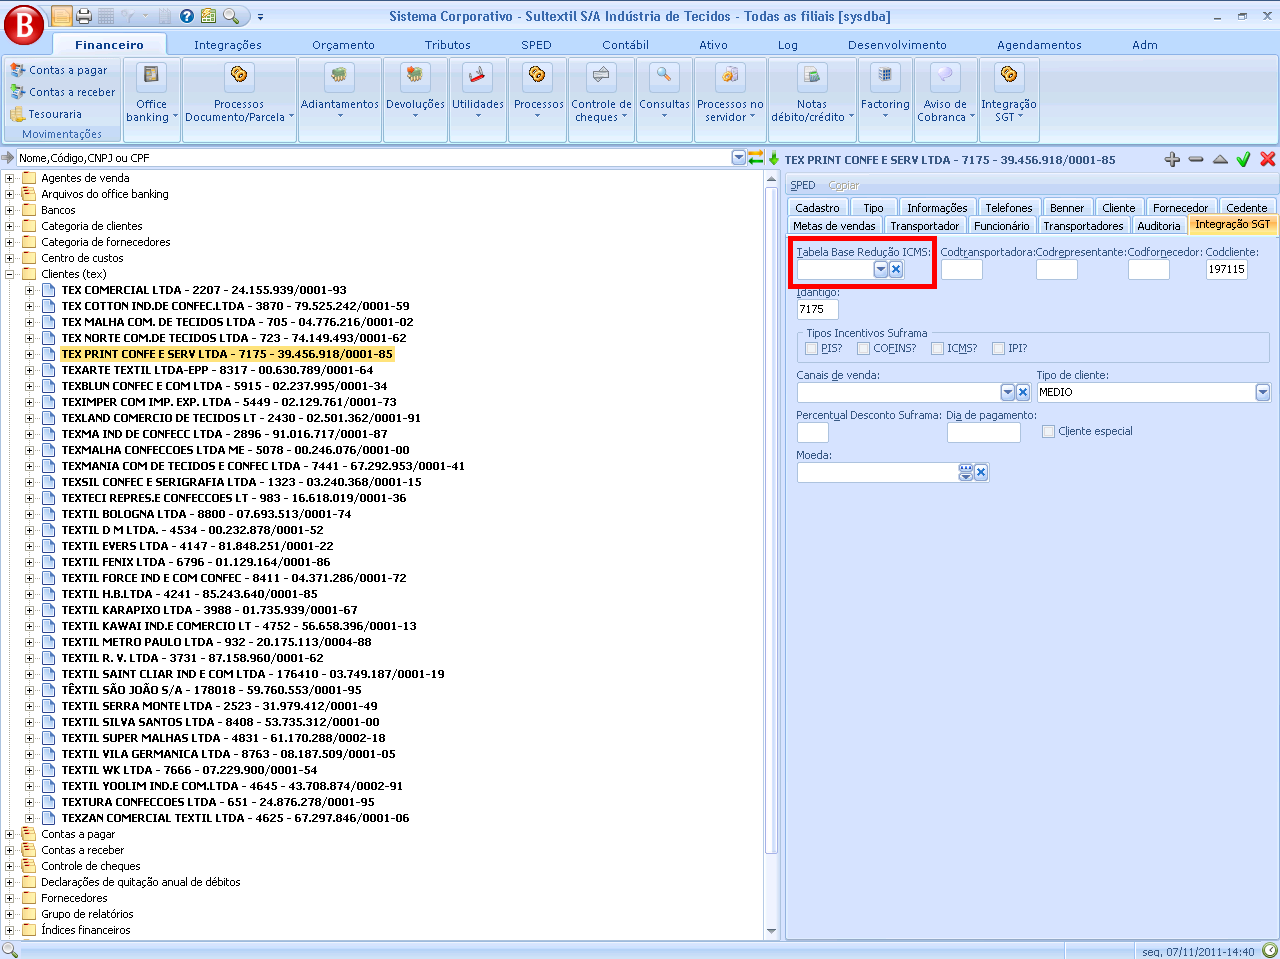Check the COFINS? incentive box
Viewport: 1280px width, 959px height.
(863, 349)
